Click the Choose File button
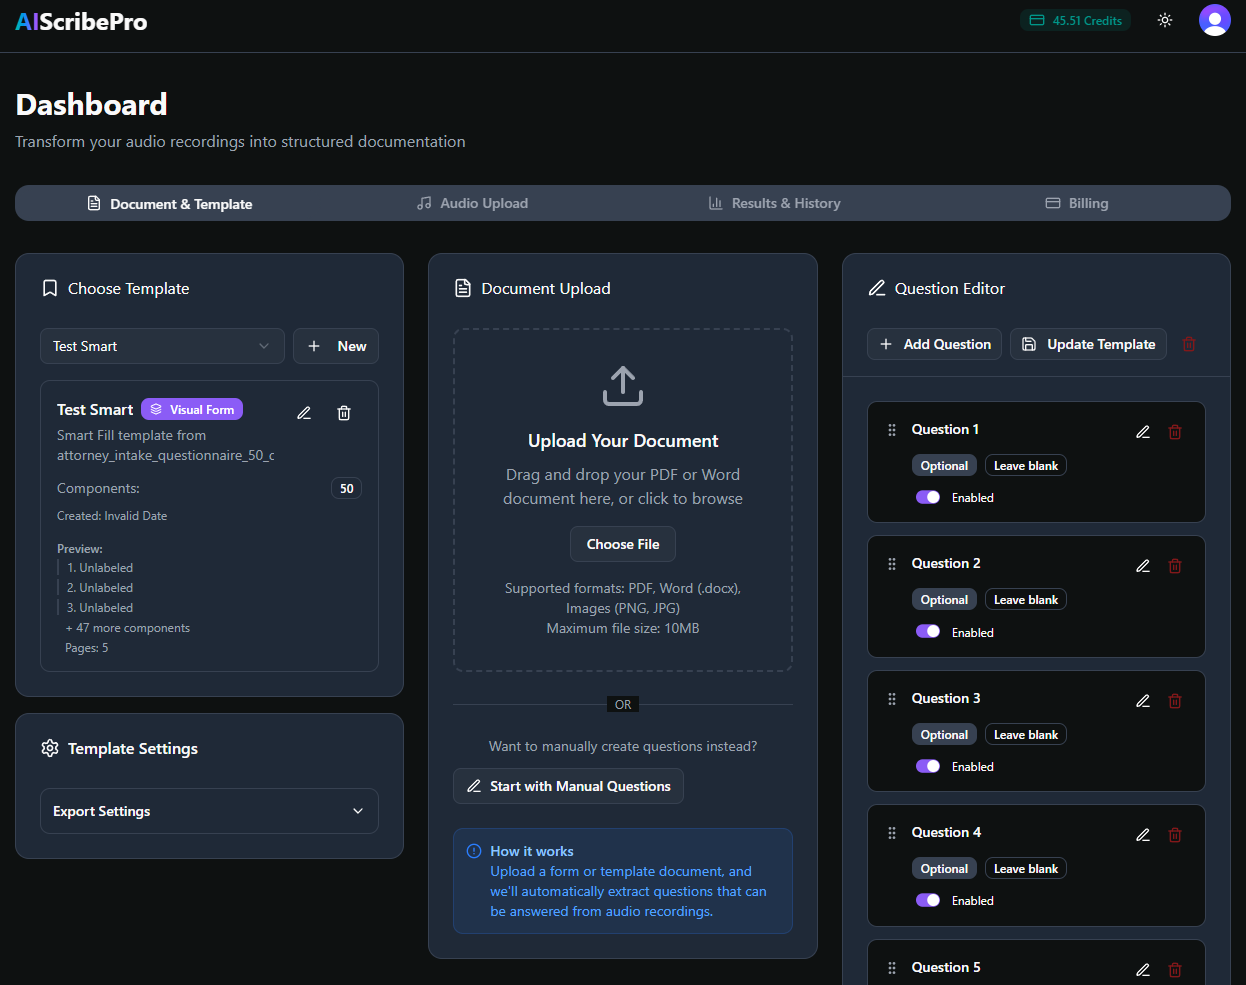This screenshot has height=985, width=1246. pyautogui.click(x=623, y=544)
